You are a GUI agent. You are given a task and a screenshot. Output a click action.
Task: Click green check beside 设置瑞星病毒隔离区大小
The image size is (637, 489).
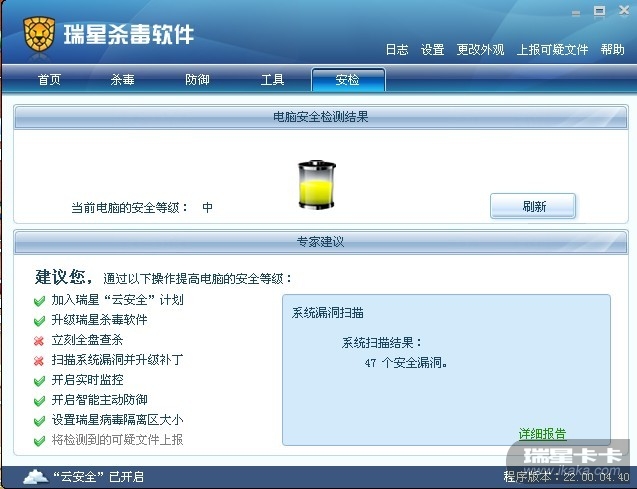coord(39,421)
